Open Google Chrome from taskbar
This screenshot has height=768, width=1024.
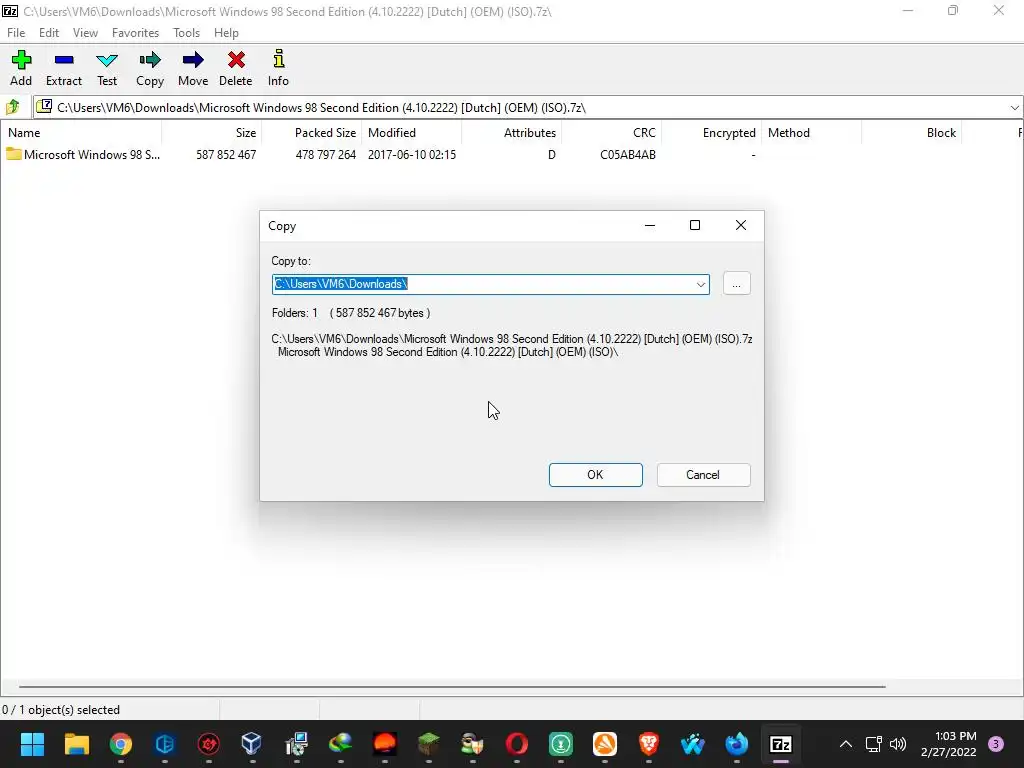[x=120, y=744]
